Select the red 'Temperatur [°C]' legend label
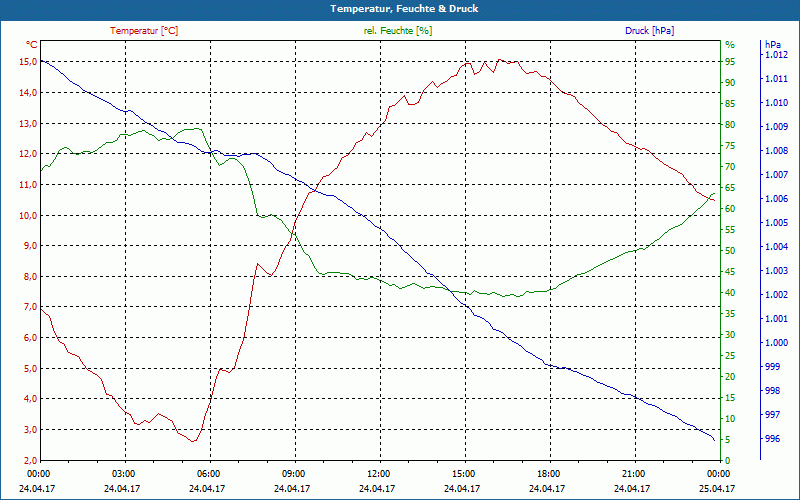800x500 pixels. (x=144, y=31)
